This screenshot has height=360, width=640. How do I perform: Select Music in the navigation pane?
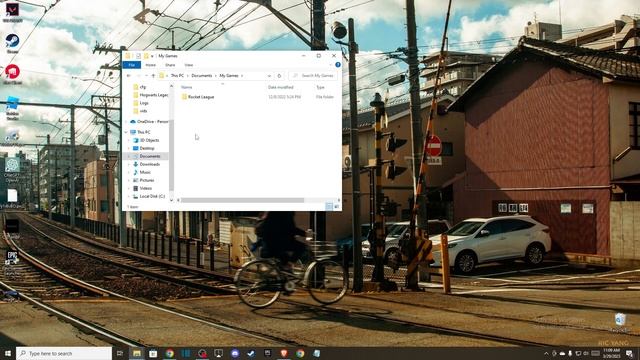click(x=142, y=172)
